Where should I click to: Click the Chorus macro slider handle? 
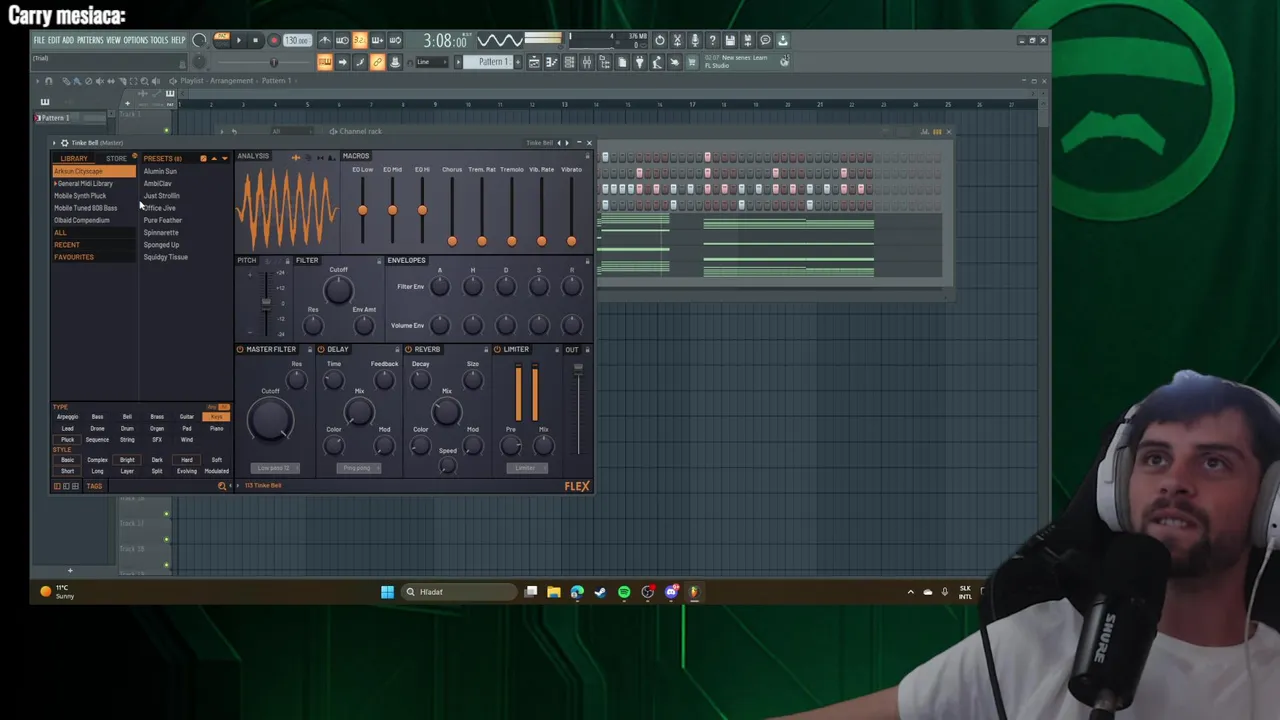point(452,241)
